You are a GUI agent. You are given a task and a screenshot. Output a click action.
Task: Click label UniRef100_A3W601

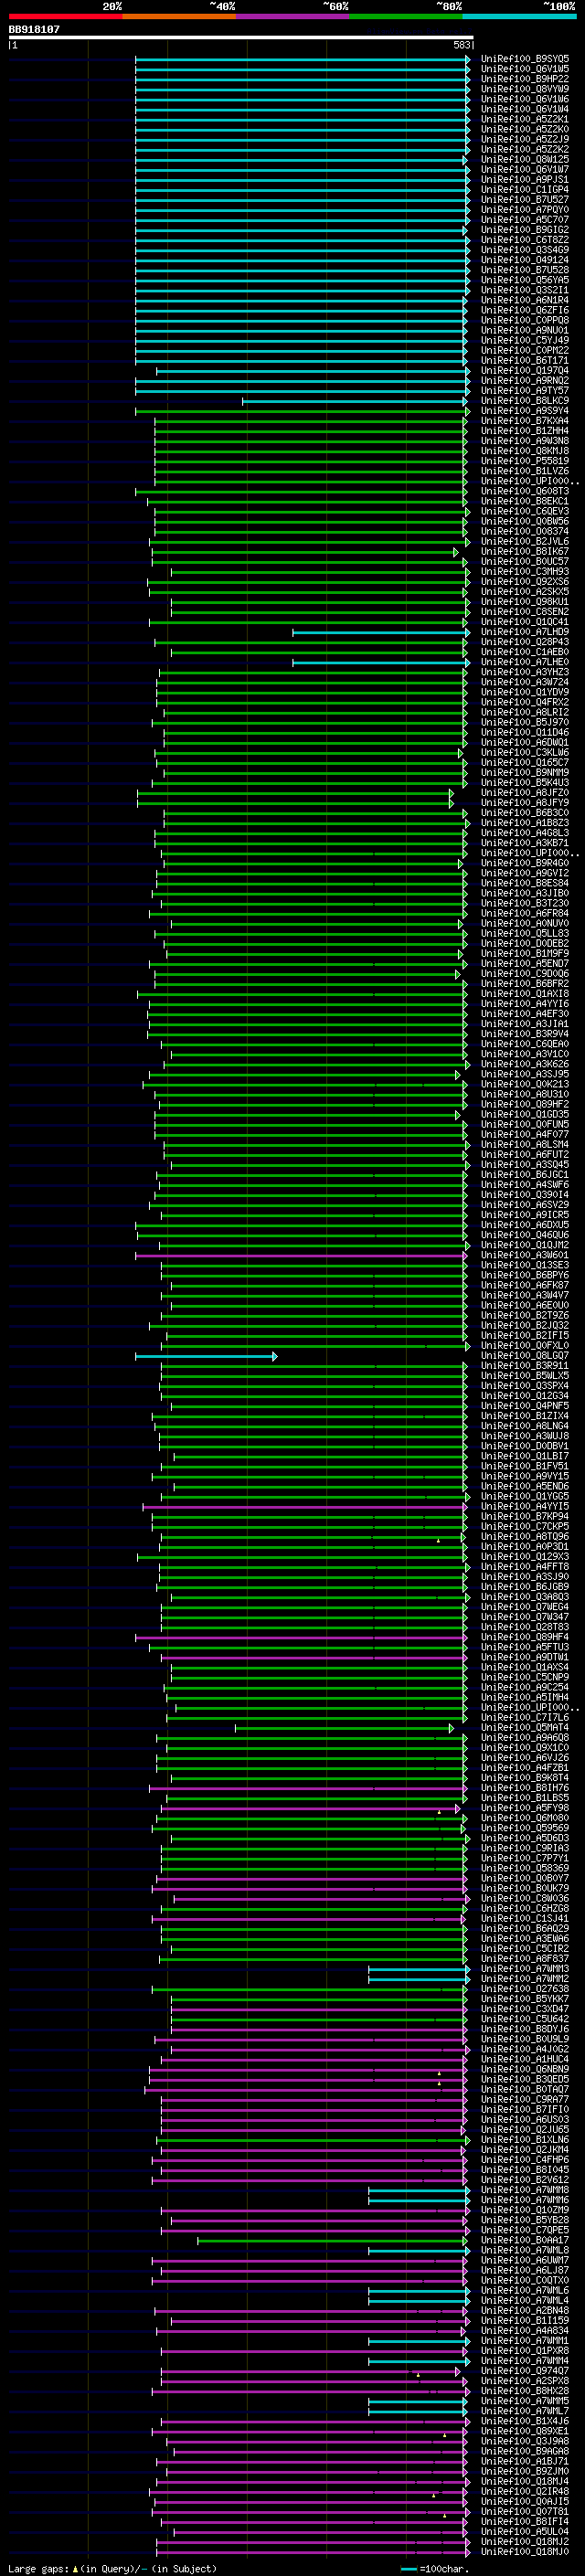525,1255
